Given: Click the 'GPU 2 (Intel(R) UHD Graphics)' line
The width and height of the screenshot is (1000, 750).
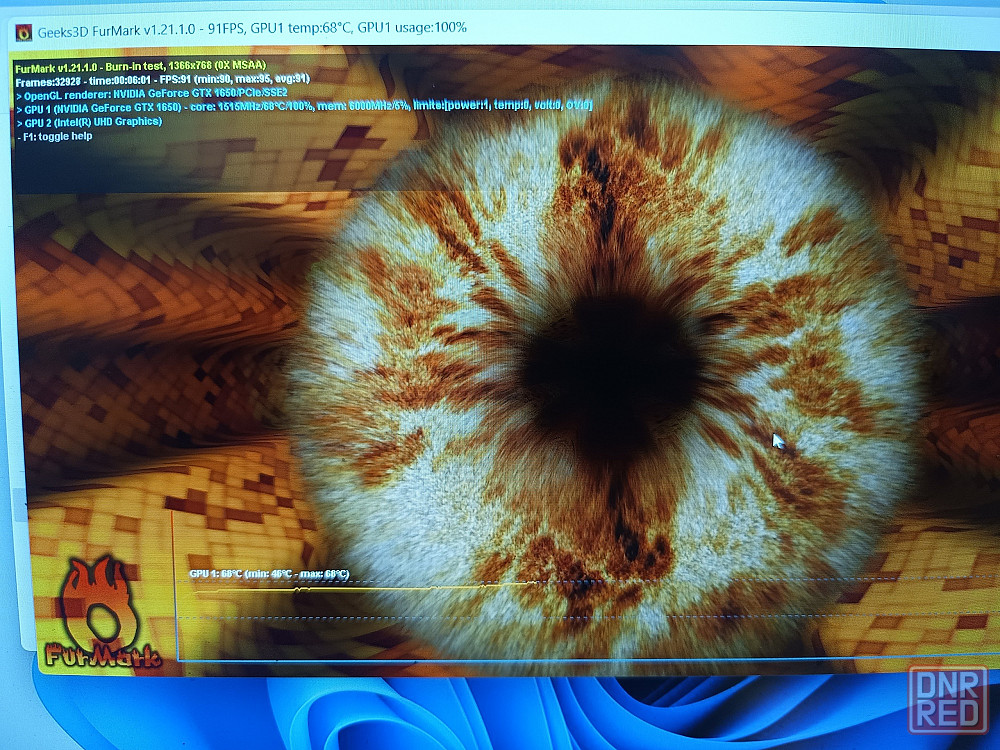Looking at the screenshot, I should (x=89, y=122).
